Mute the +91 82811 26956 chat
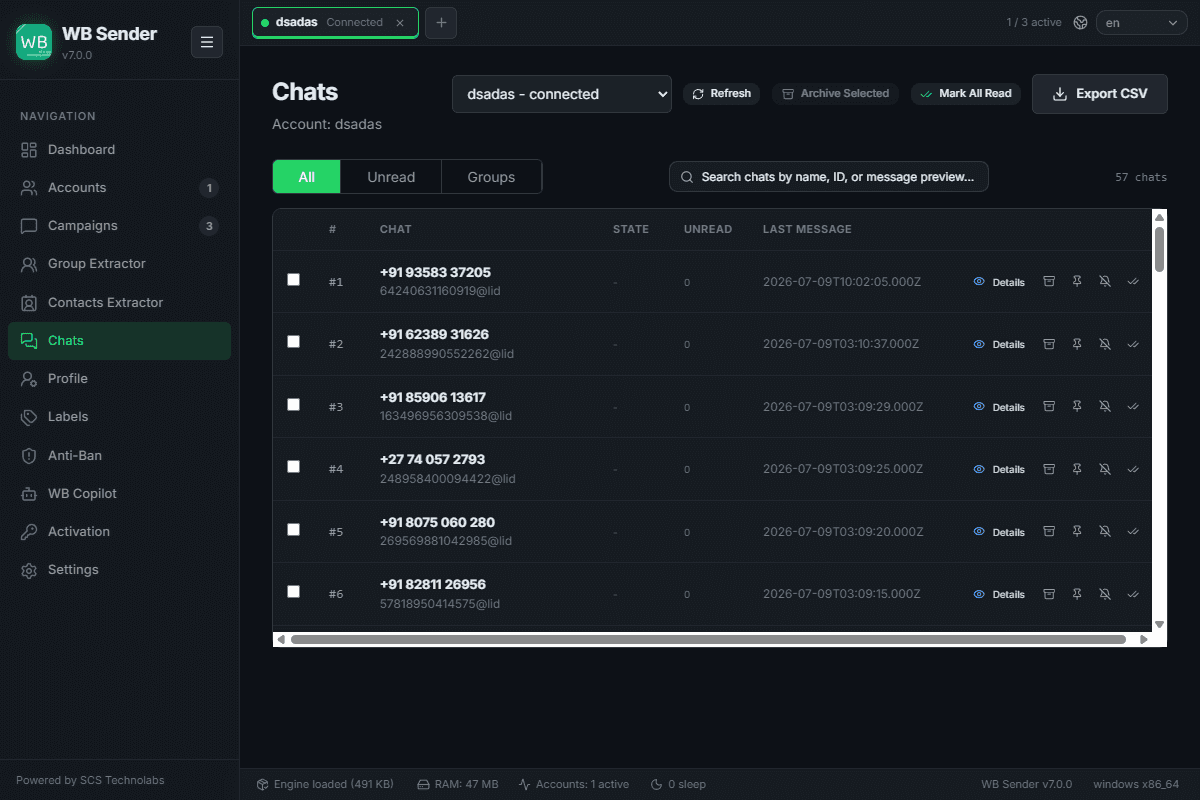The image size is (1200, 800). [1105, 594]
